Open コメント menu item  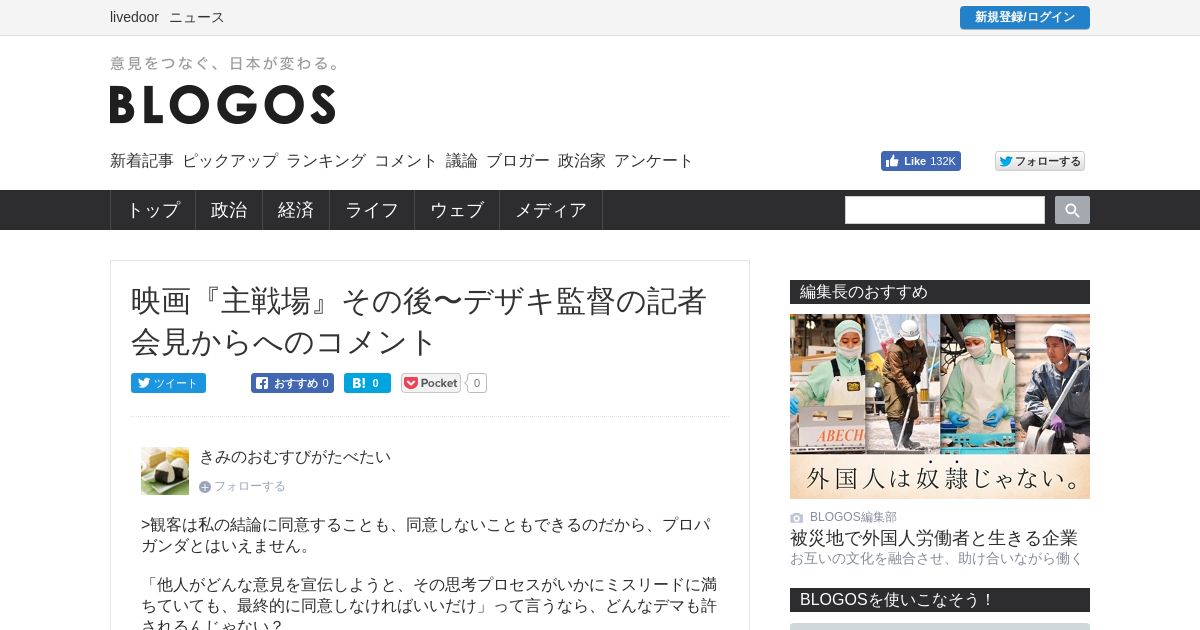(x=406, y=161)
